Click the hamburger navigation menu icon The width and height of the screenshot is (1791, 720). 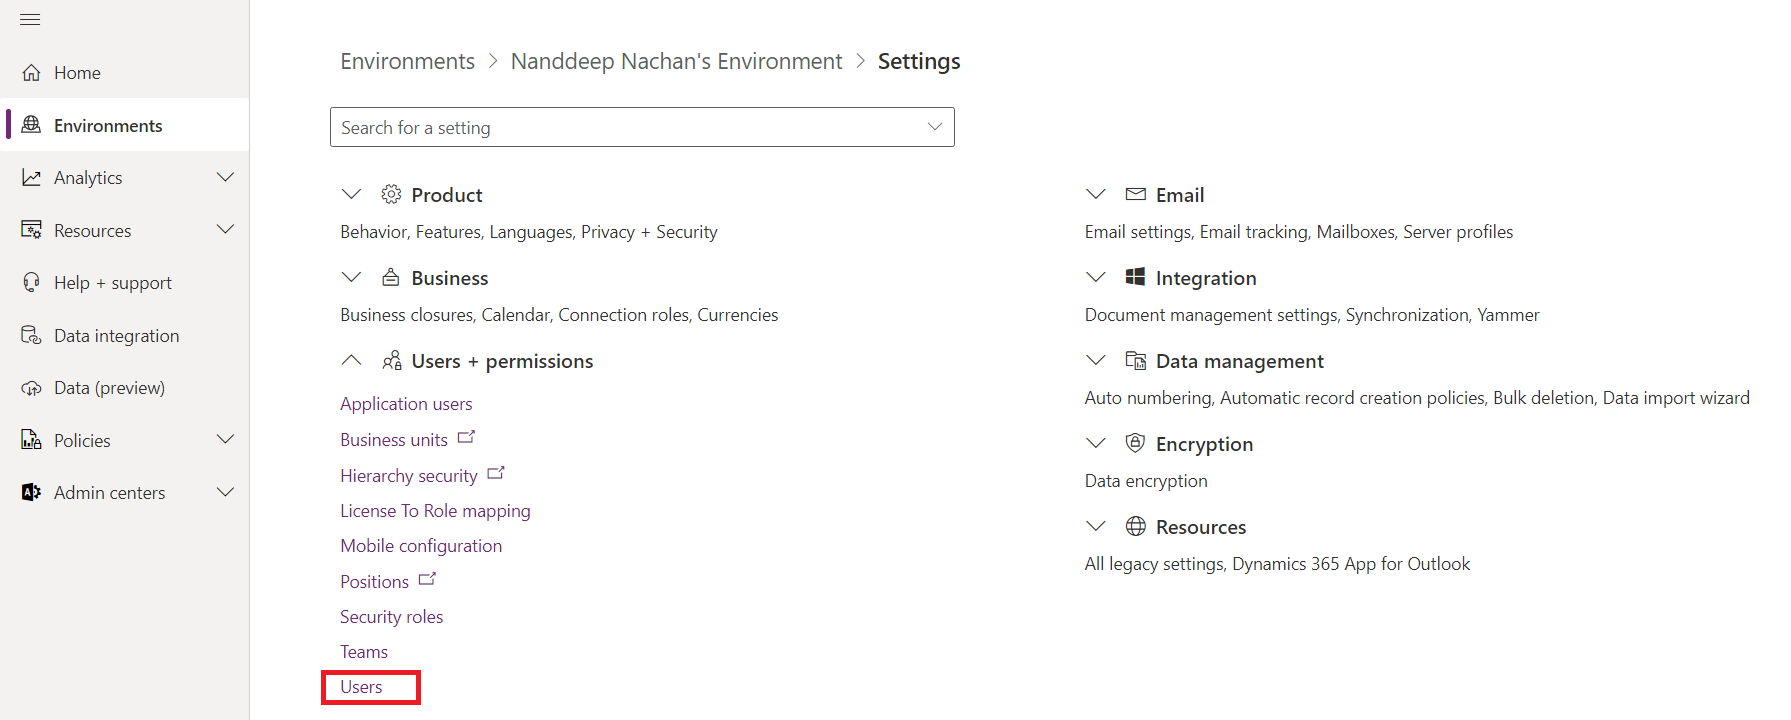click(x=30, y=20)
